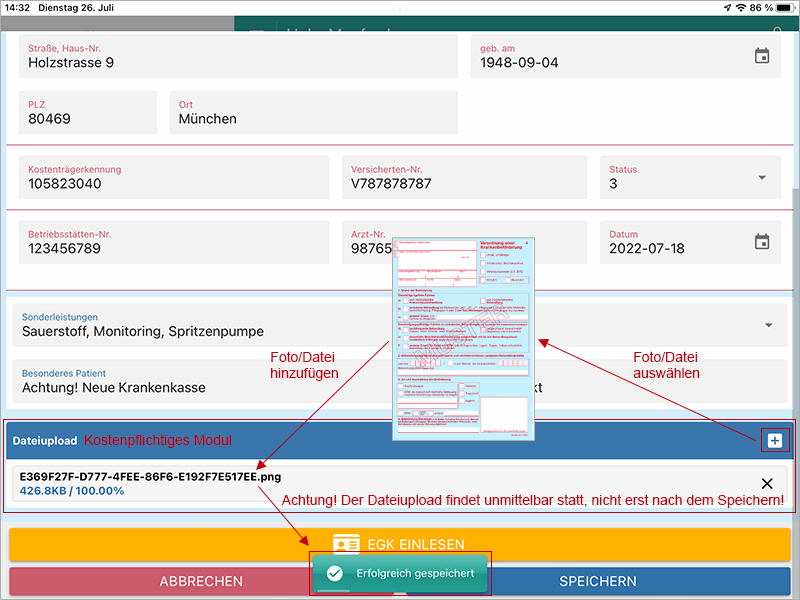Tap the battery indicator in status bar

pos(784,8)
